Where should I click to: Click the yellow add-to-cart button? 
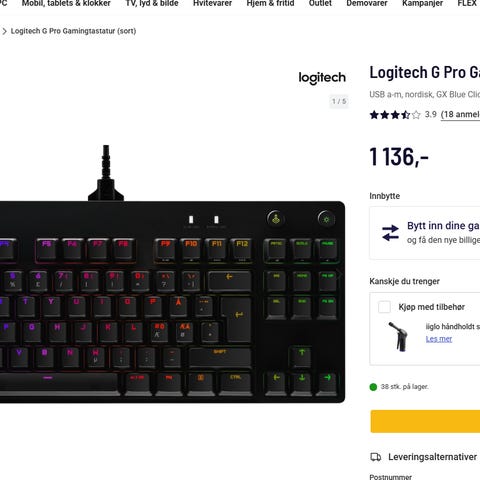tap(425, 421)
